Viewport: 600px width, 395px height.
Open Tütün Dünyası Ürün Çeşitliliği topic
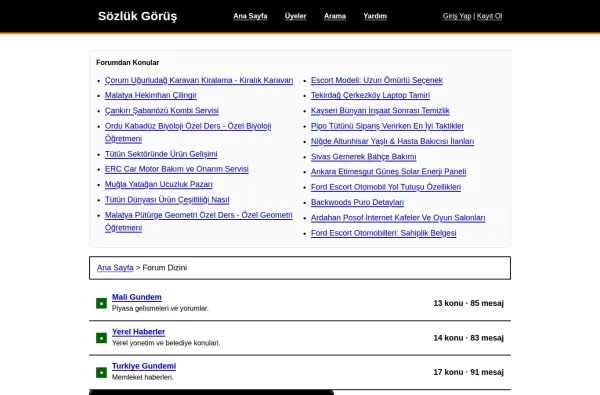click(x=167, y=200)
